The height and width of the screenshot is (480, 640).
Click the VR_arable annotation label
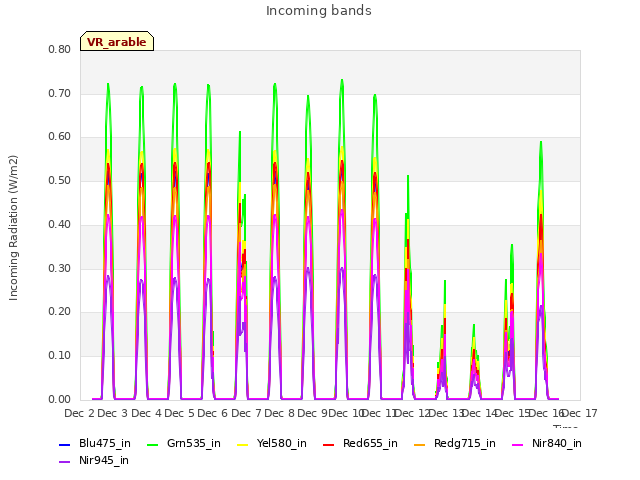(117, 42)
